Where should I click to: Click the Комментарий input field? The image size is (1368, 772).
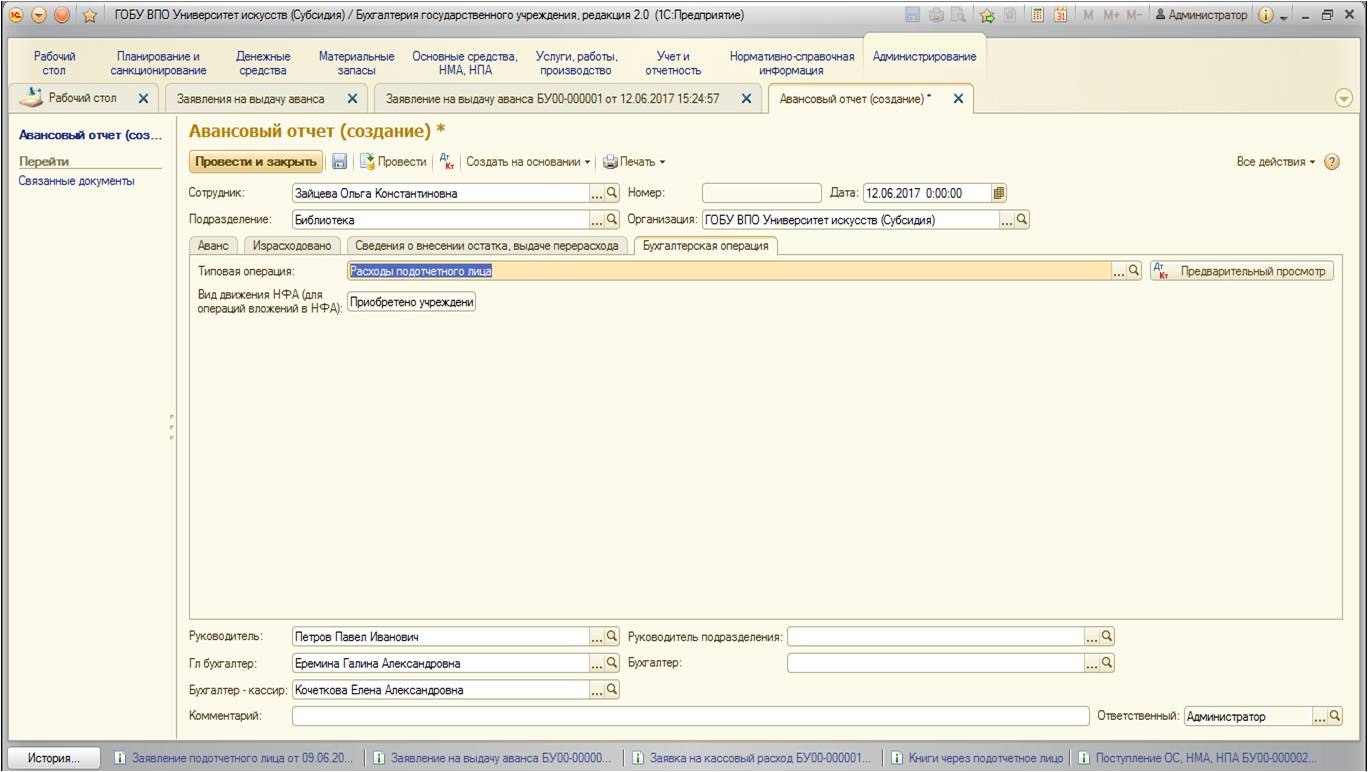point(690,716)
